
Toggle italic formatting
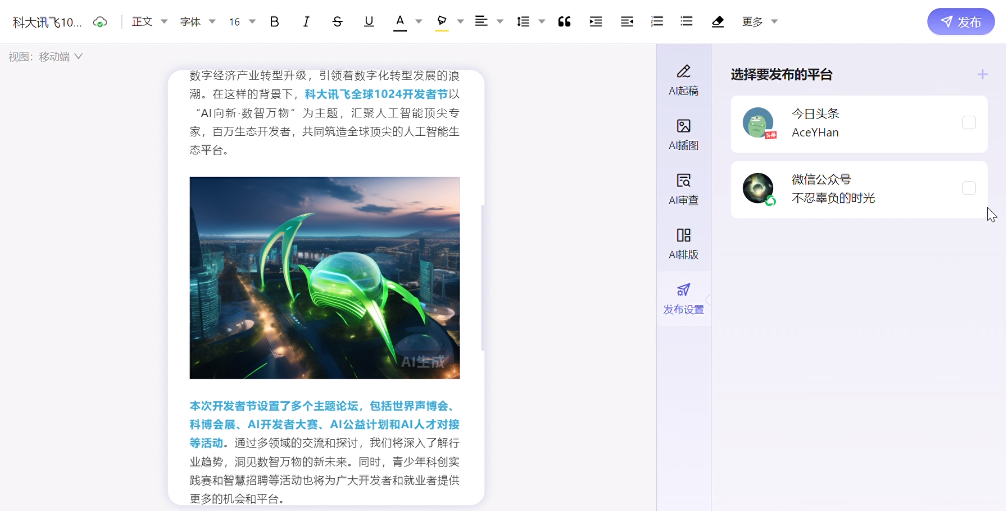pyautogui.click(x=306, y=22)
